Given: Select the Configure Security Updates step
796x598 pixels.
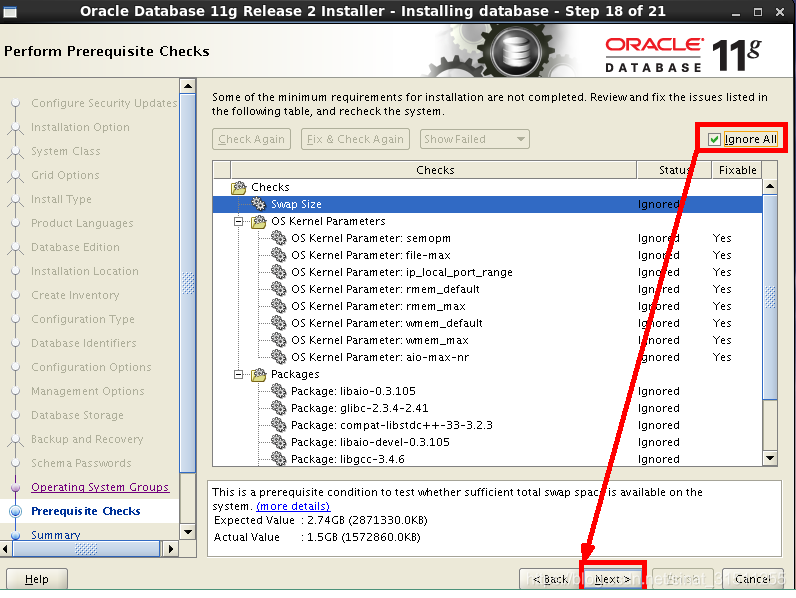Looking at the screenshot, I should (104, 103).
